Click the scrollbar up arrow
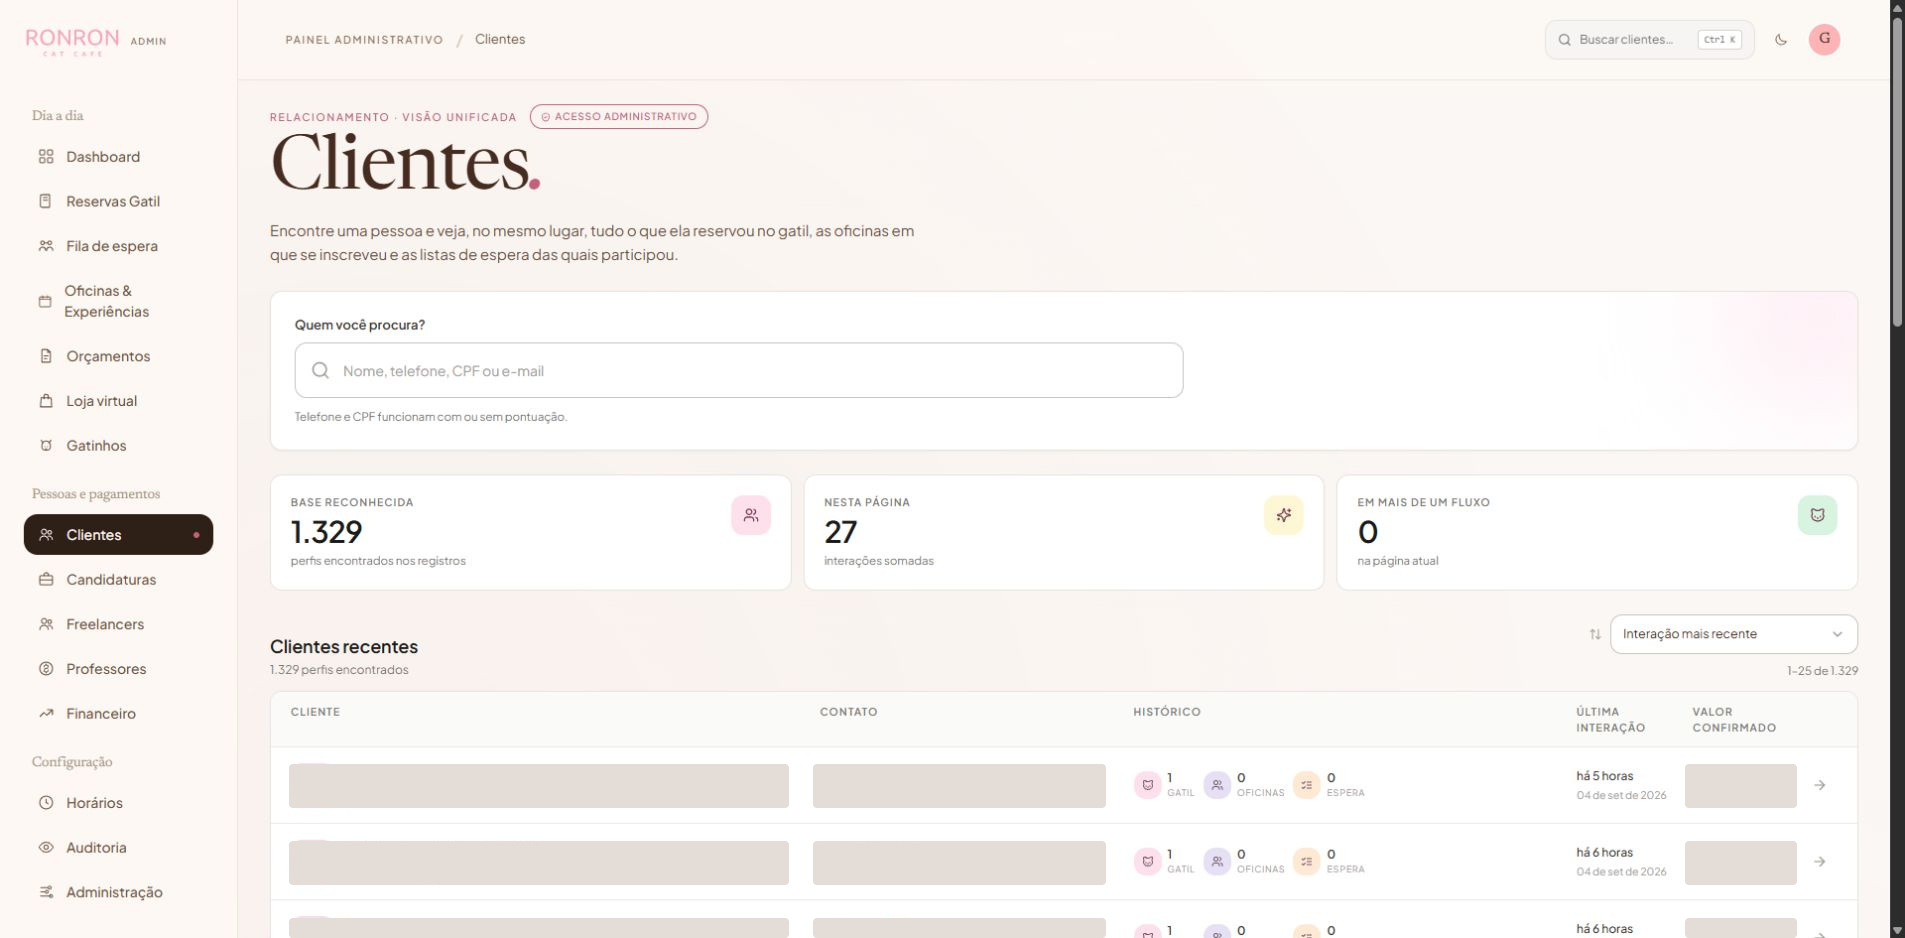The image size is (1905, 938). (x=1897, y=8)
